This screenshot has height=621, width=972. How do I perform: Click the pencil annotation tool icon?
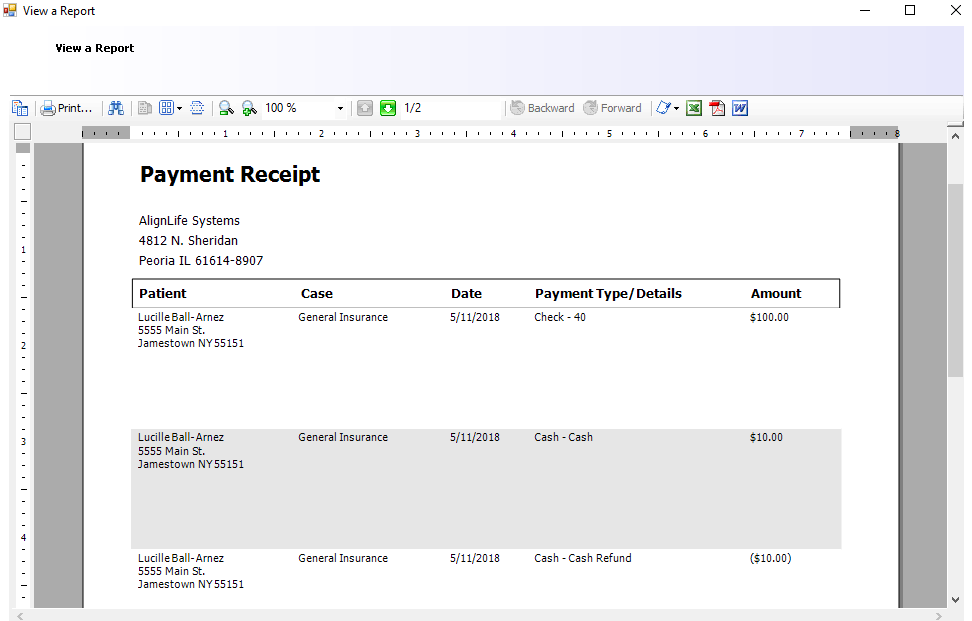(x=663, y=108)
